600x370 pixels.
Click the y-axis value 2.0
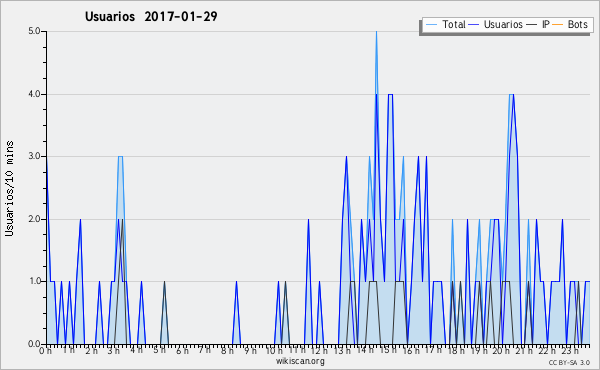[34, 219]
